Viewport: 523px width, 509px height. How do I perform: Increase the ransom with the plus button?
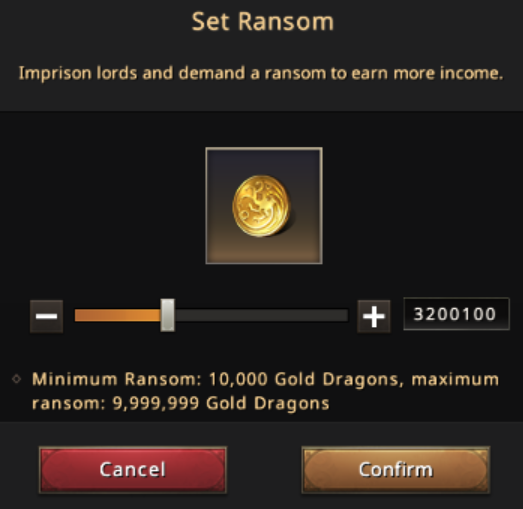click(374, 316)
